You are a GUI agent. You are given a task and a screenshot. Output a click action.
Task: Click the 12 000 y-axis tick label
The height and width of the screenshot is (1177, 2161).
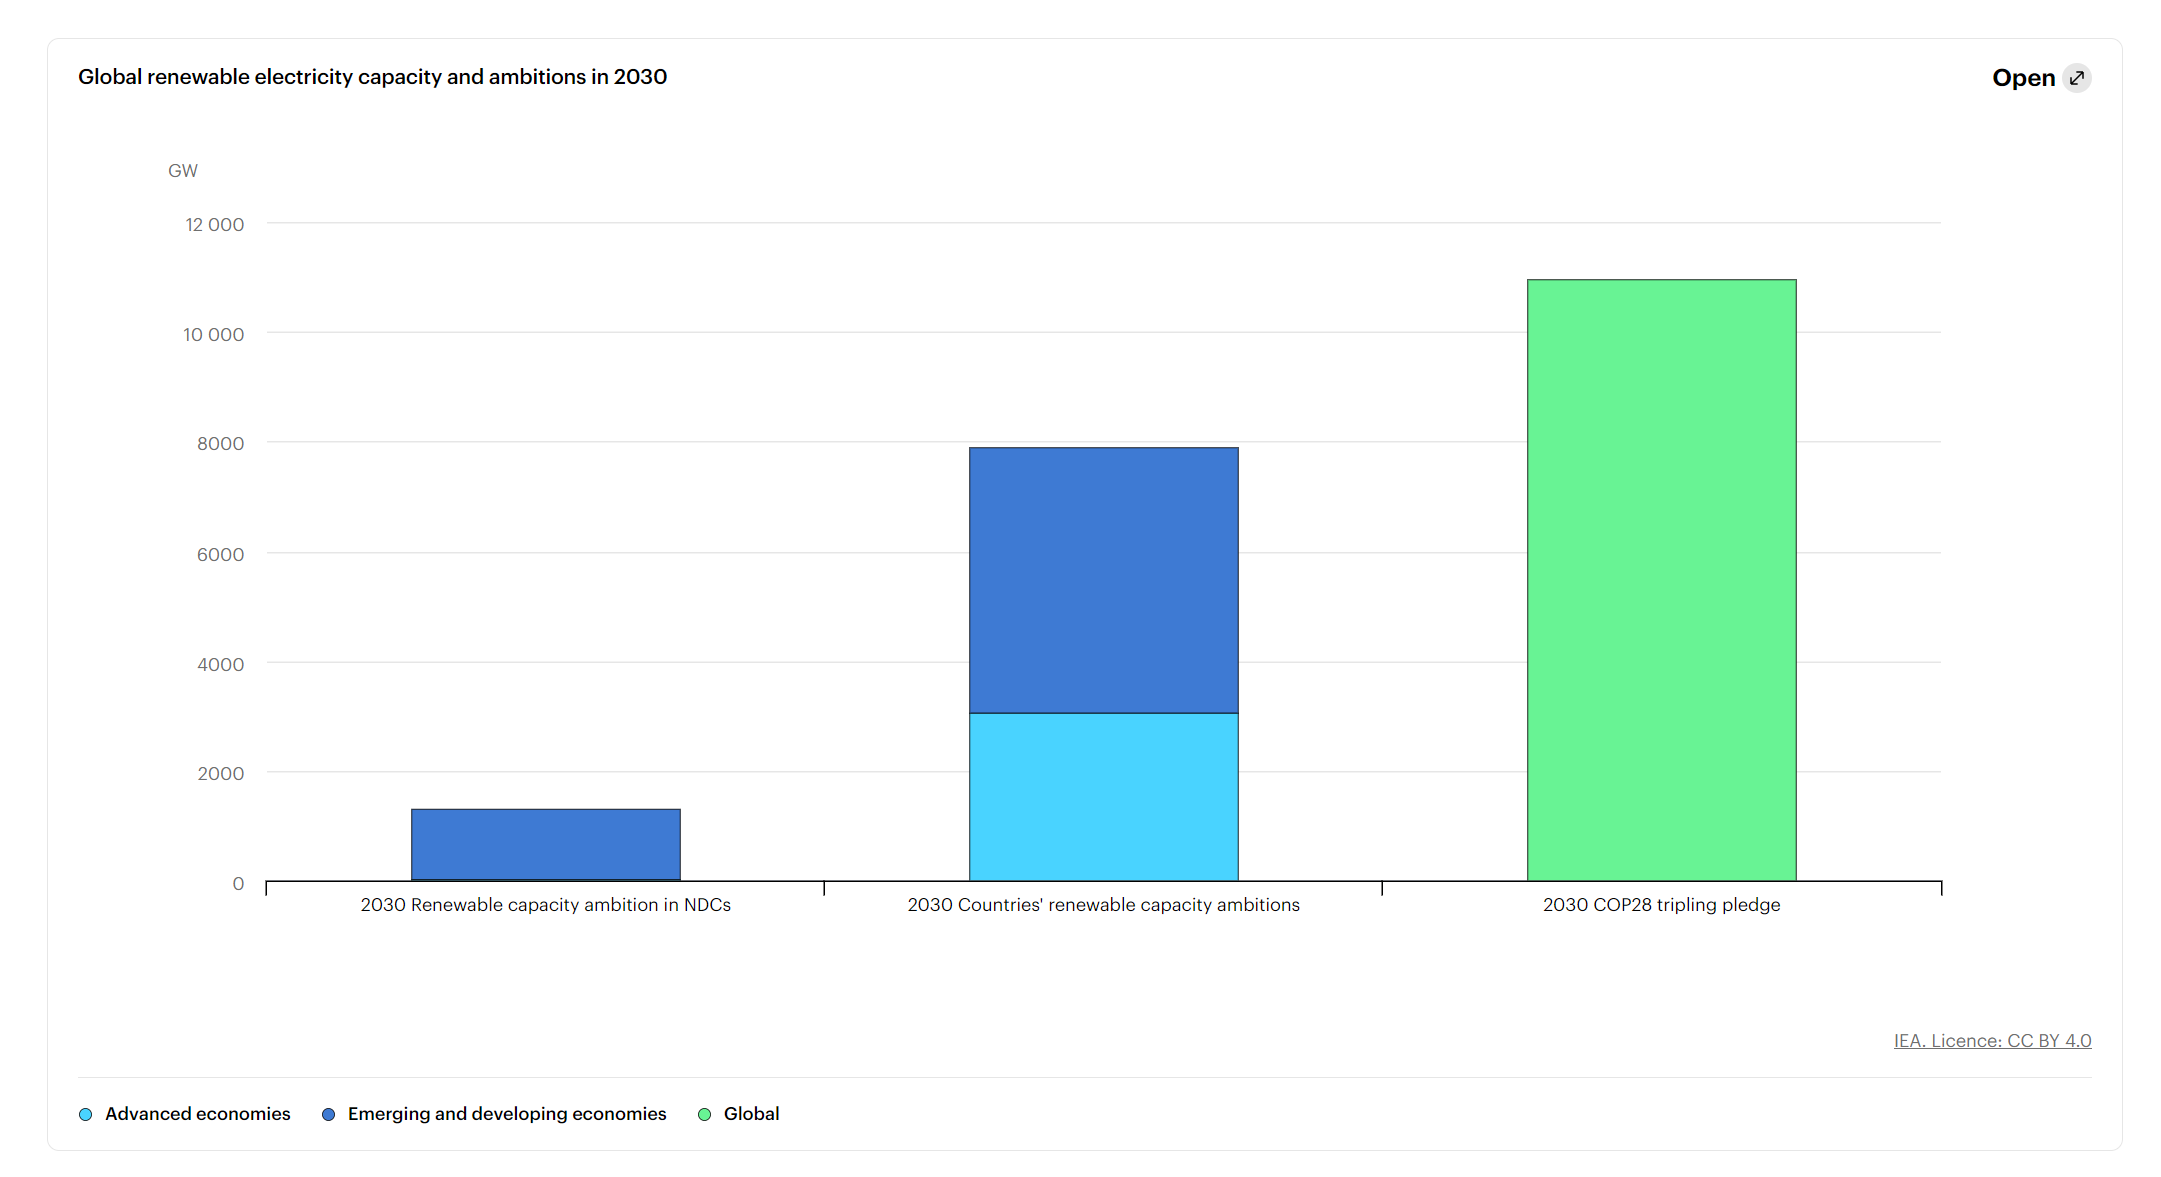pyautogui.click(x=214, y=225)
